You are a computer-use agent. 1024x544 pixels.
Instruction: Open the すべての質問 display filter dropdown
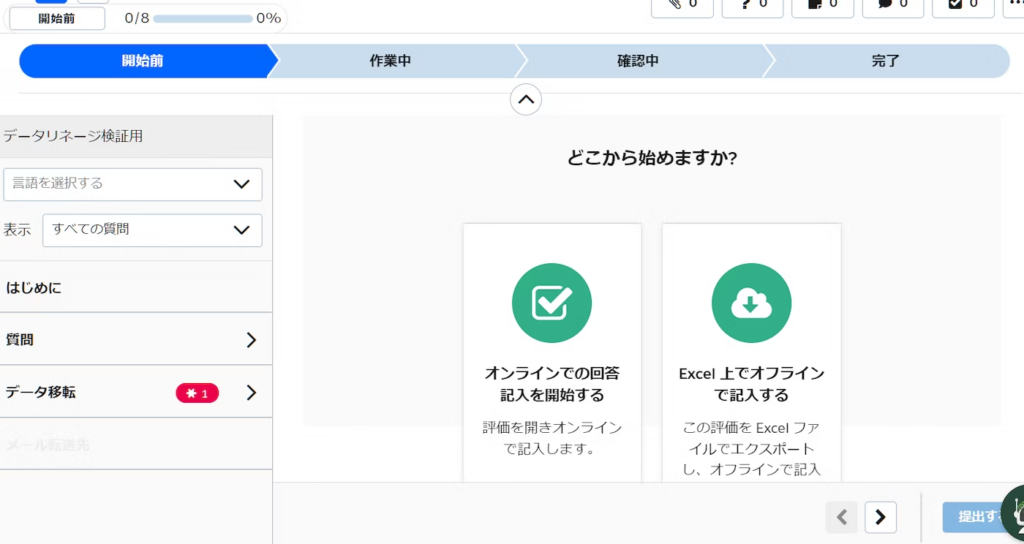pyautogui.click(x=152, y=230)
